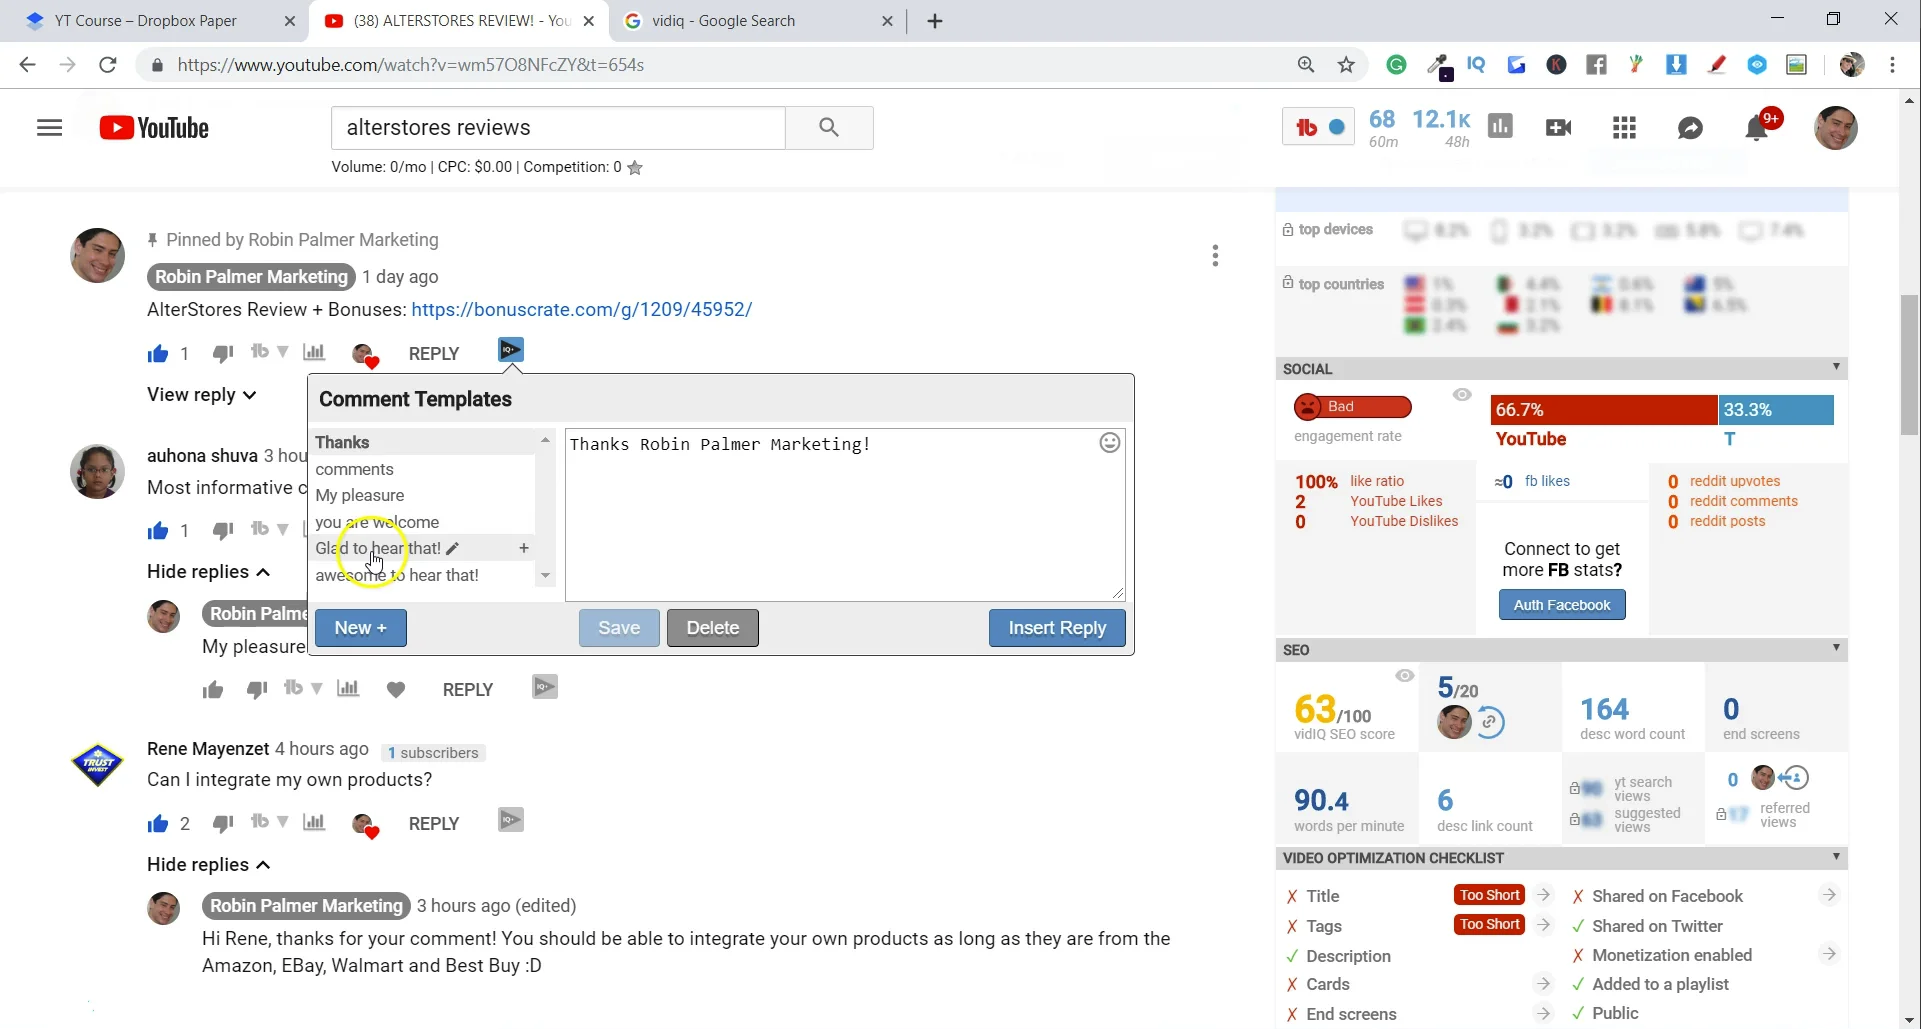
Task: Dislike the pinned AlterStores Review comment
Action: tap(223, 354)
